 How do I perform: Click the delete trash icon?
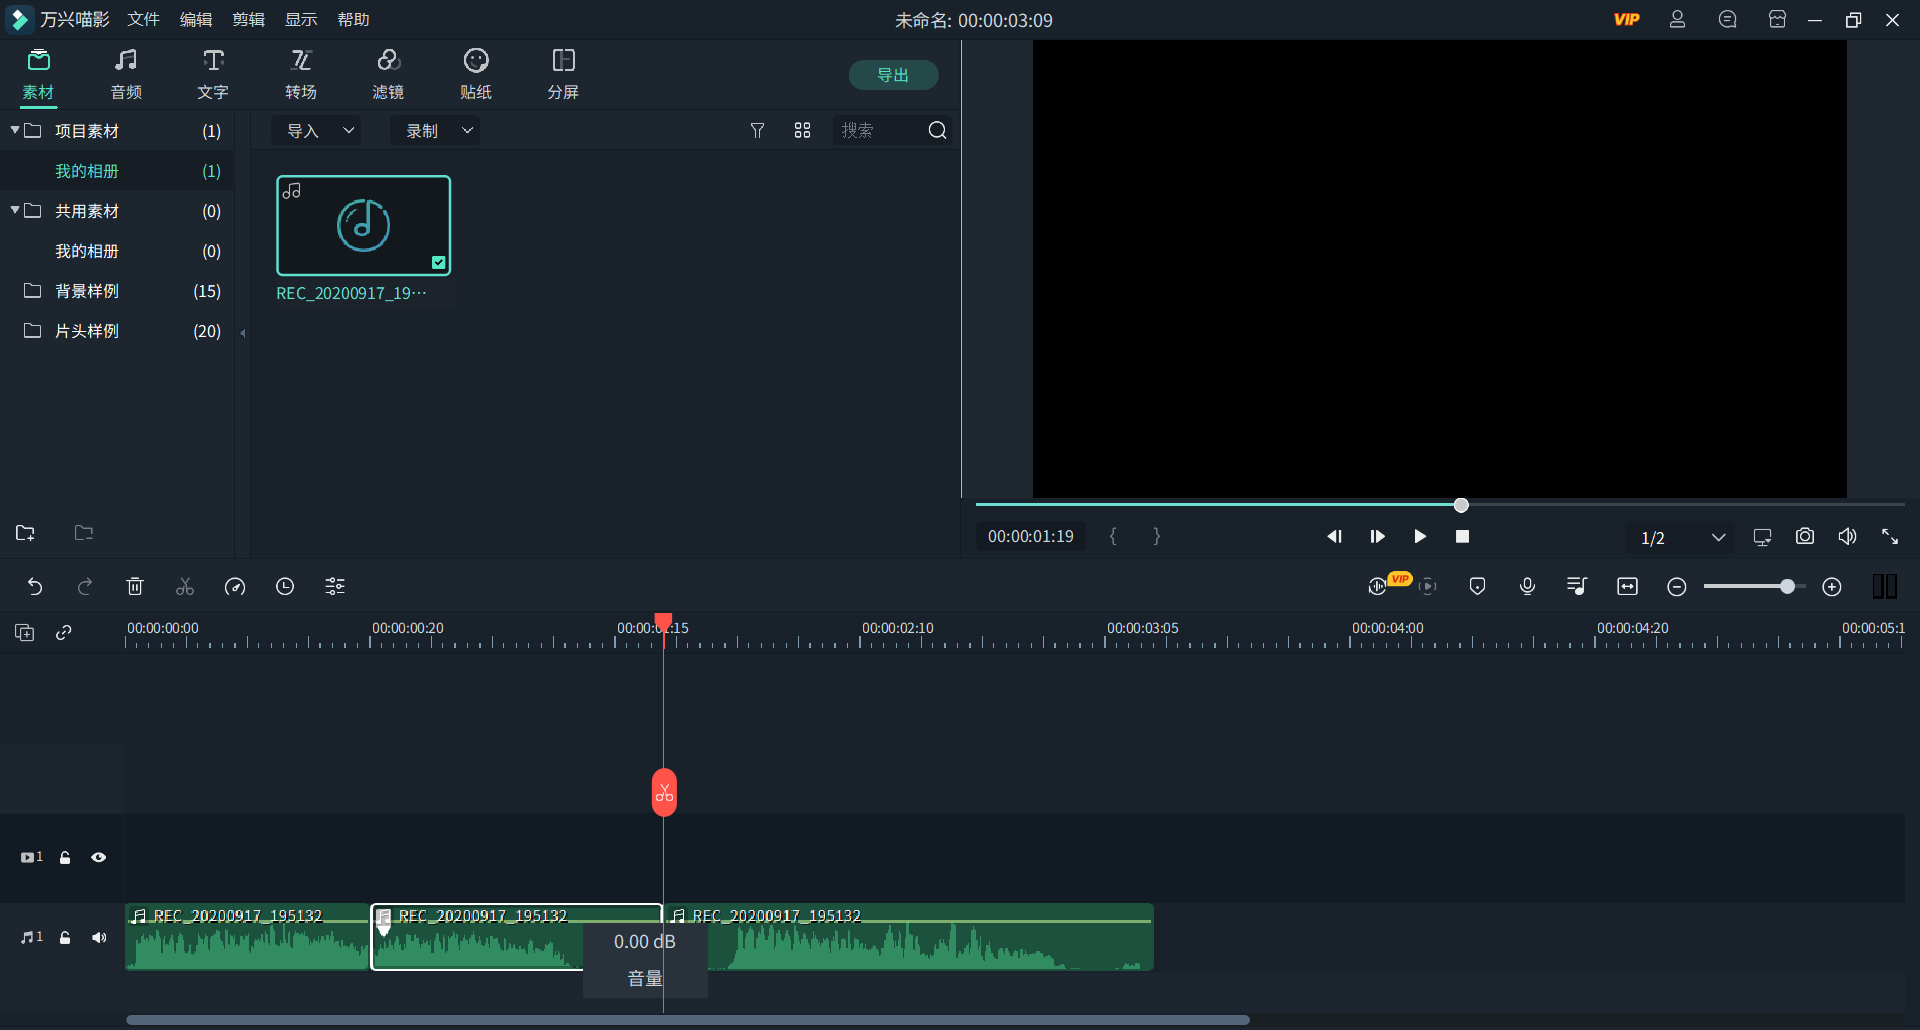(135, 587)
